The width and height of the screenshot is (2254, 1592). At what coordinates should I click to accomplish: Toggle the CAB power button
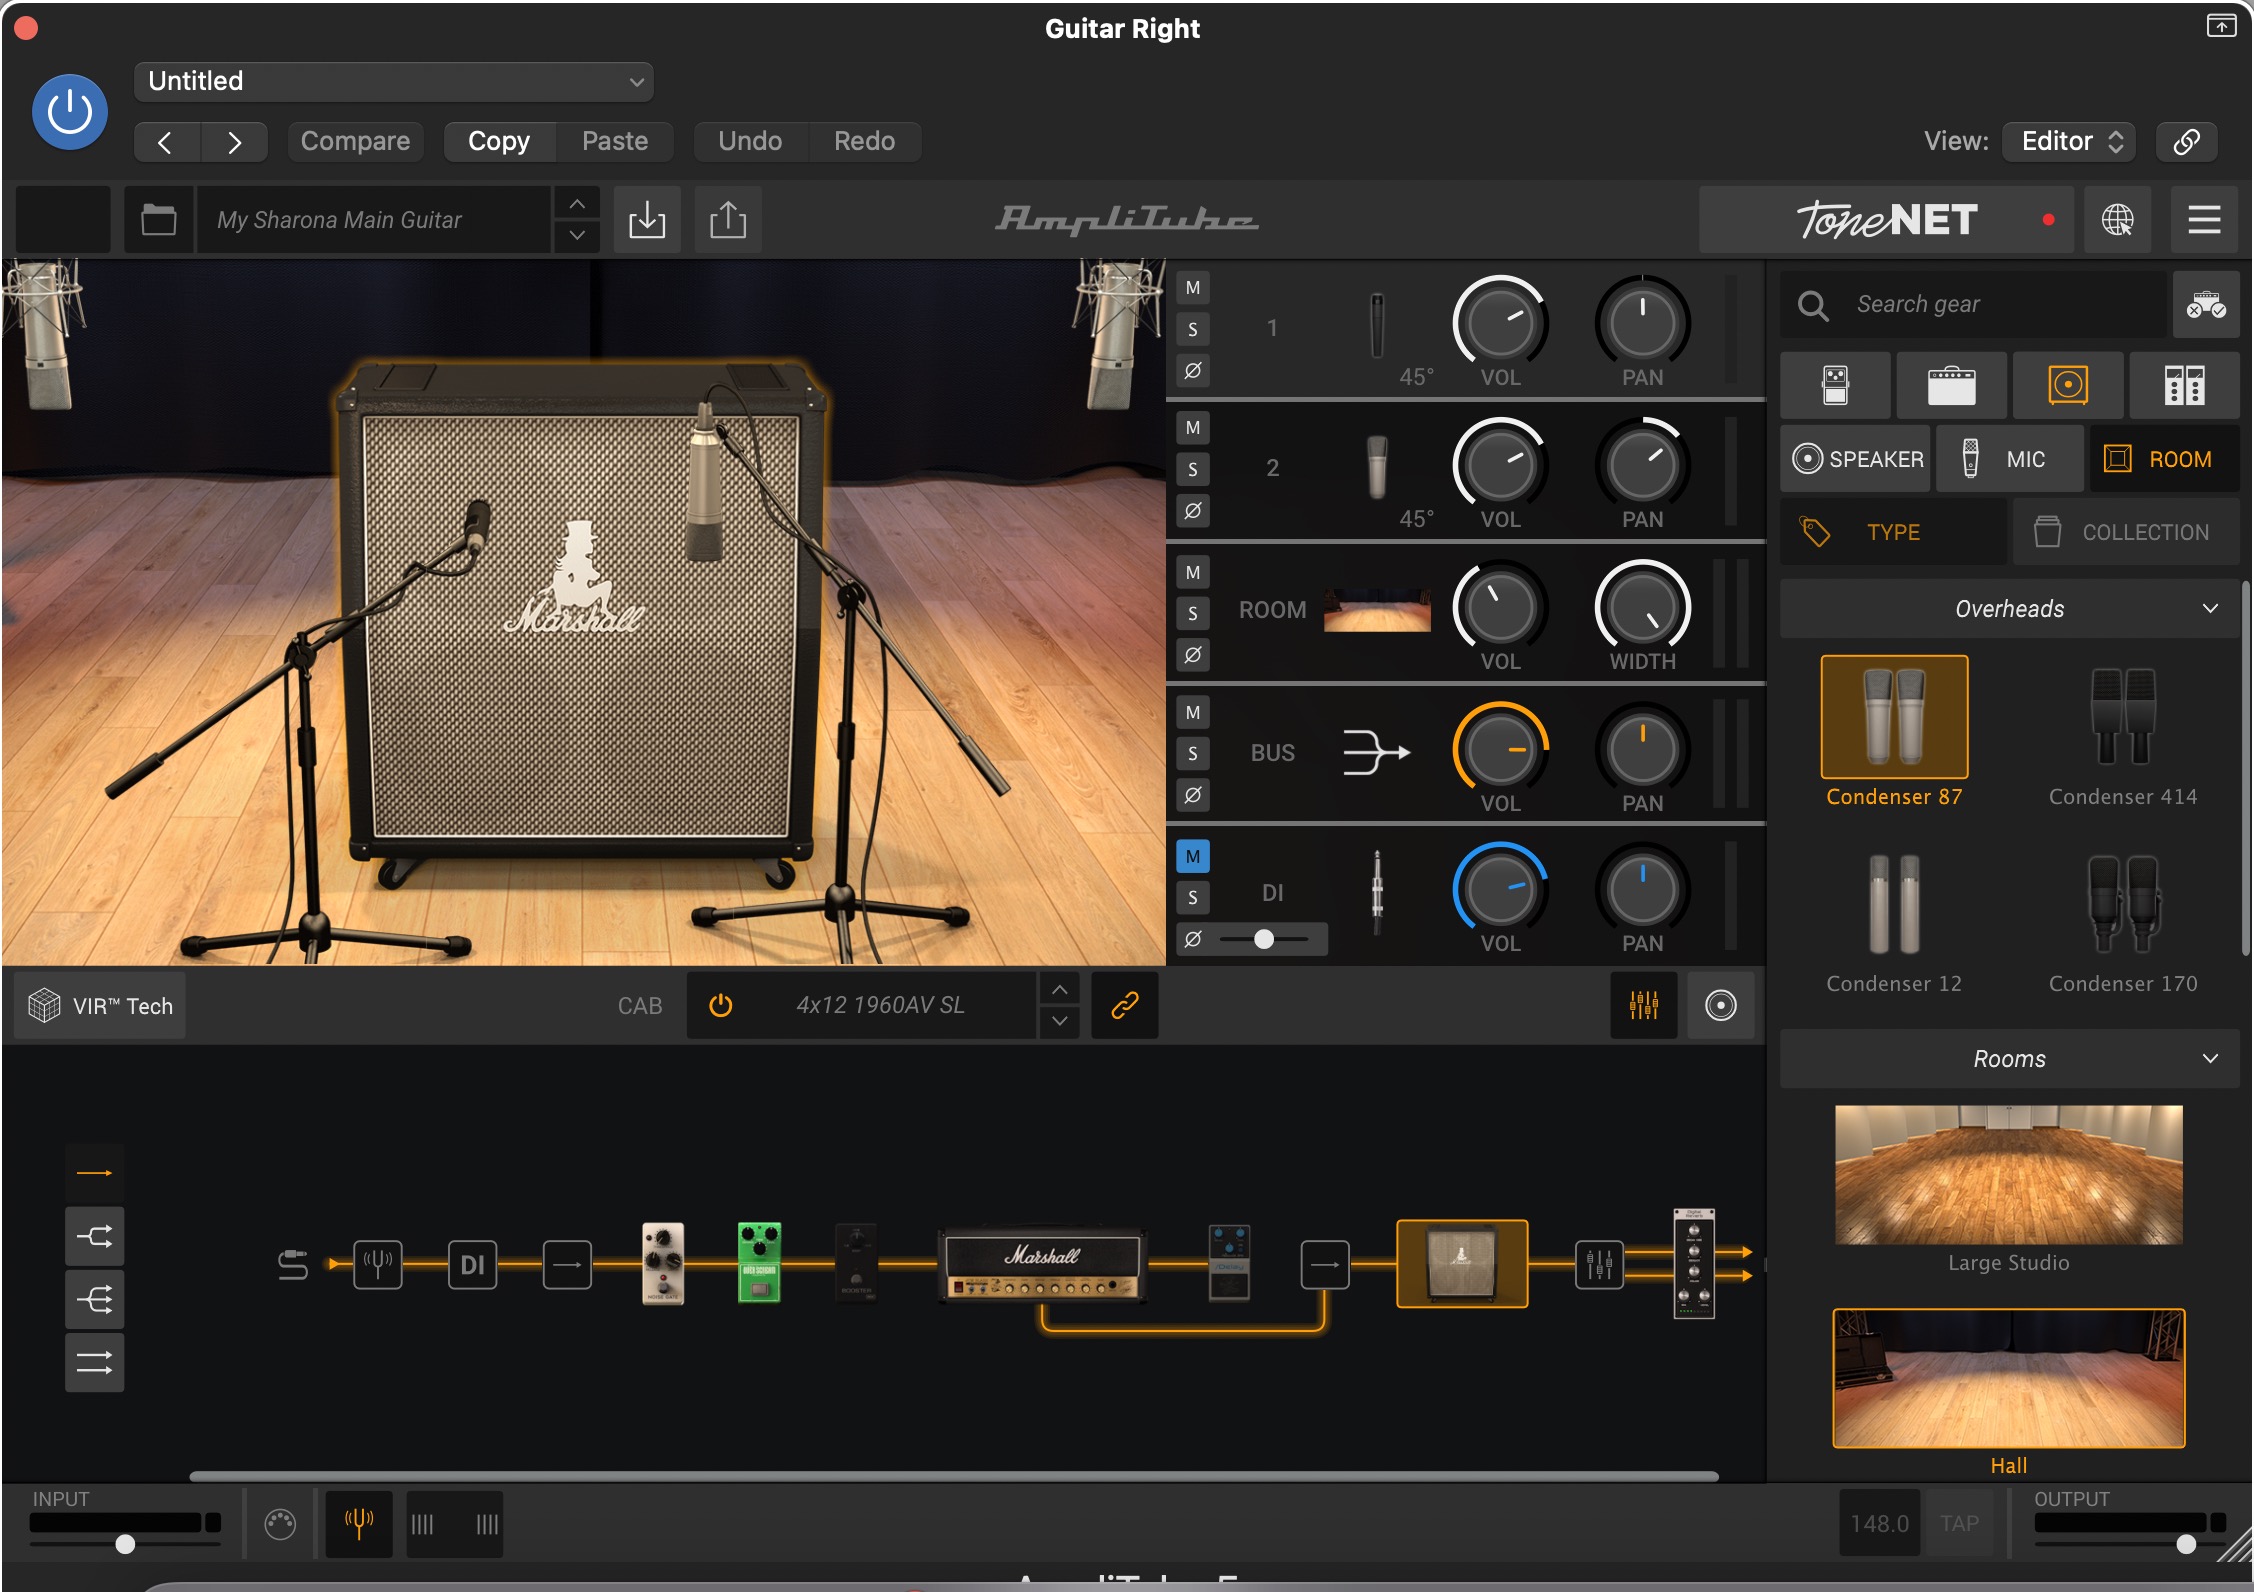coord(720,1005)
